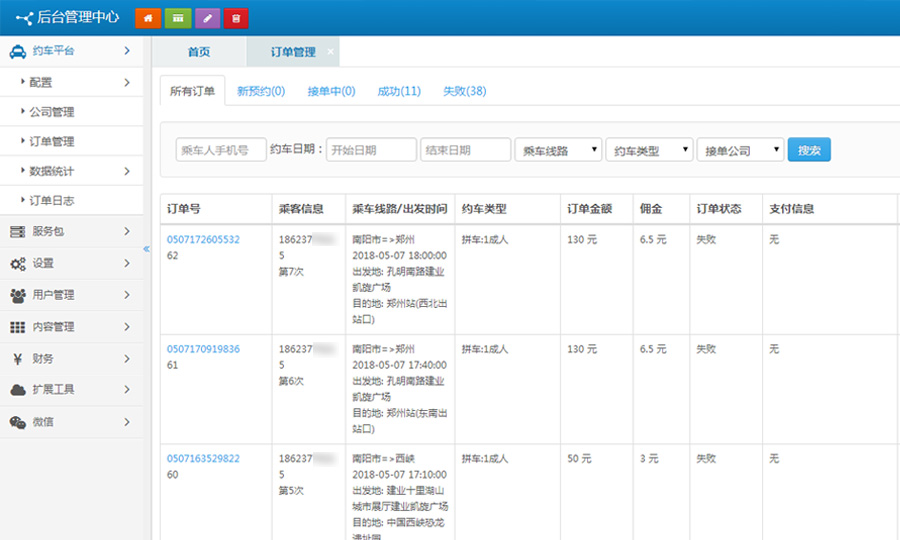This screenshot has width=900, height=540.
Task: Click the 开始日期 date field
Action: [x=370, y=150]
